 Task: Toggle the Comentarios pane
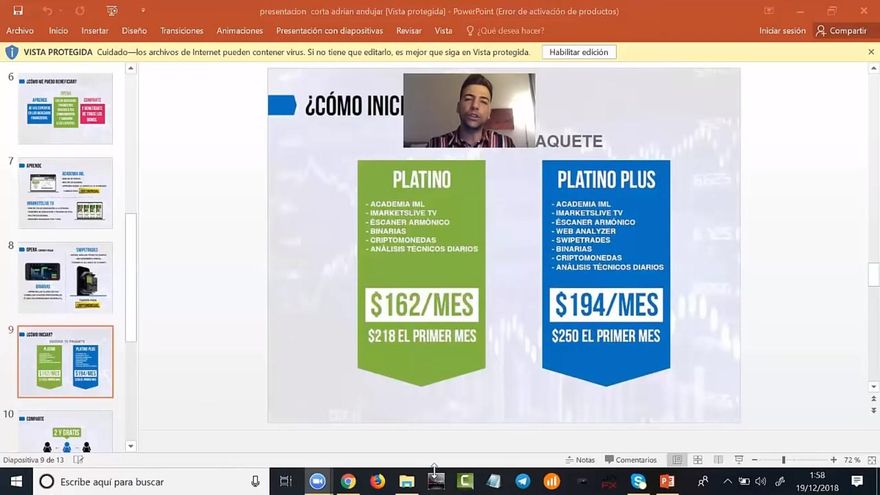pos(630,460)
